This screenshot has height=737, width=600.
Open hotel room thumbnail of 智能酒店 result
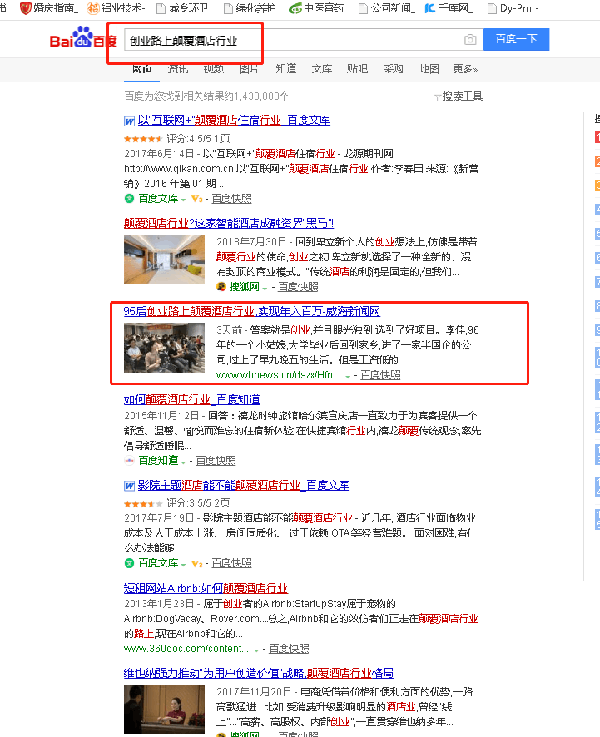pyautogui.click(x=164, y=259)
